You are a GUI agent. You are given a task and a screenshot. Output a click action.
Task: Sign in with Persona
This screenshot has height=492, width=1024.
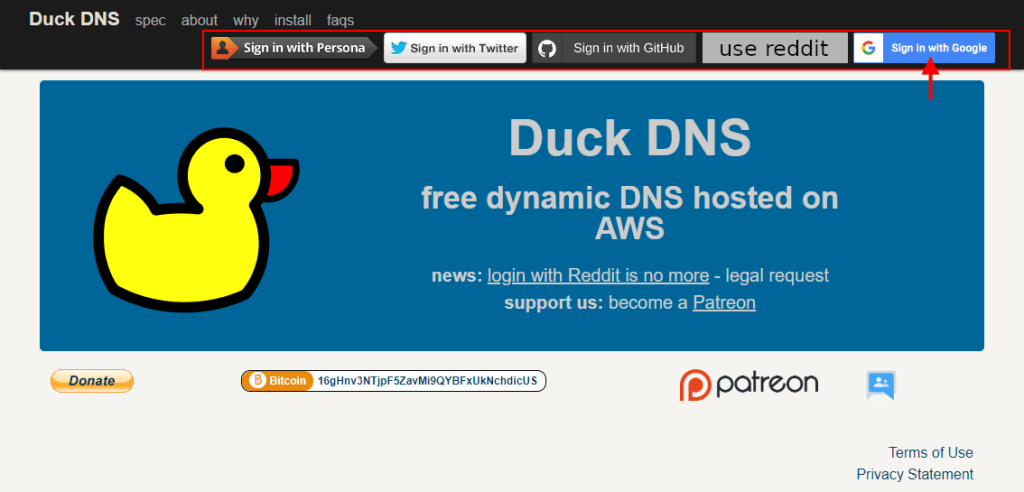[303, 48]
